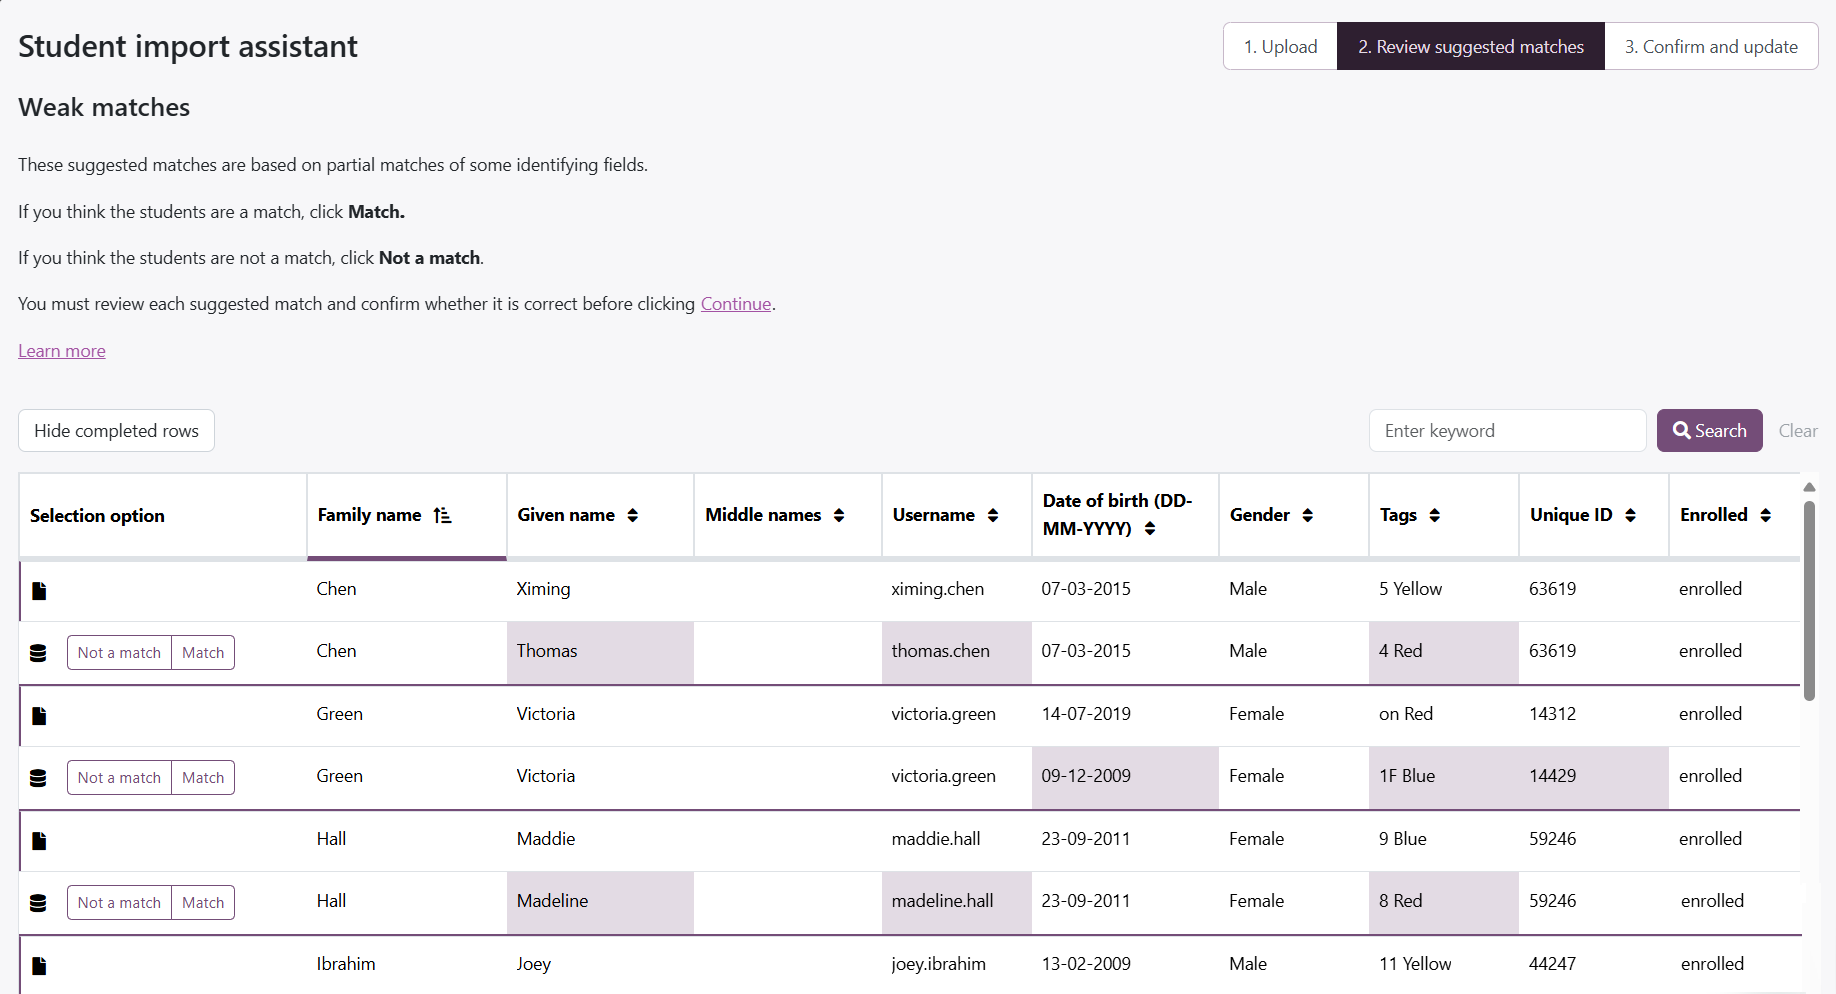Screen dimensions: 1836x994
Task: Click the Unique ID sort arrows
Action: [1630, 515]
